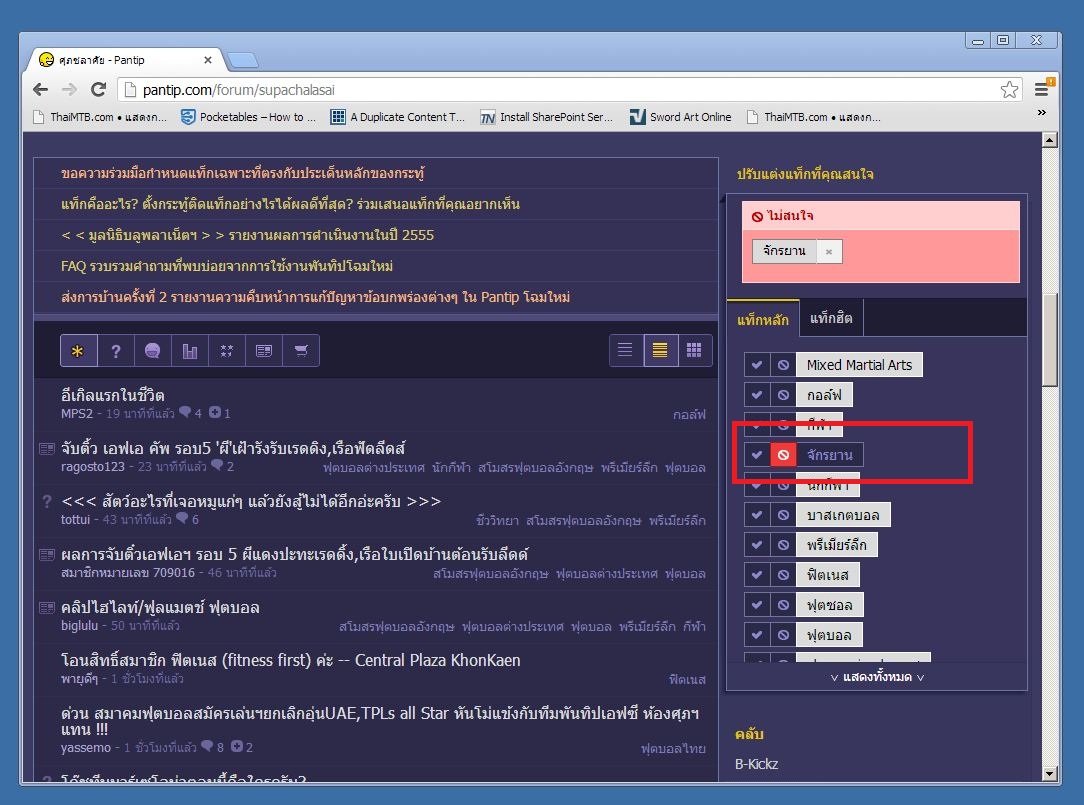This screenshot has width=1084, height=805.
Task: Ignore the ฟุตซอล tag
Action: tap(783, 604)
